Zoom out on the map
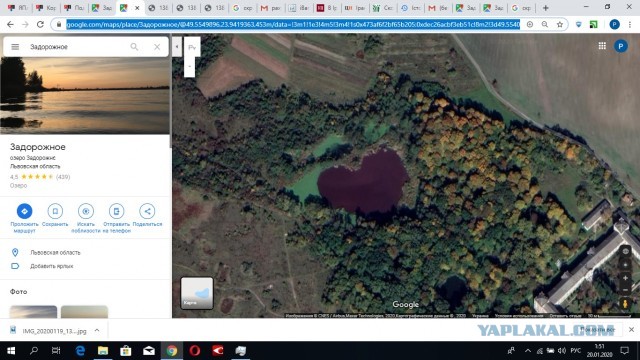640x360 pixels. point(625,290)
